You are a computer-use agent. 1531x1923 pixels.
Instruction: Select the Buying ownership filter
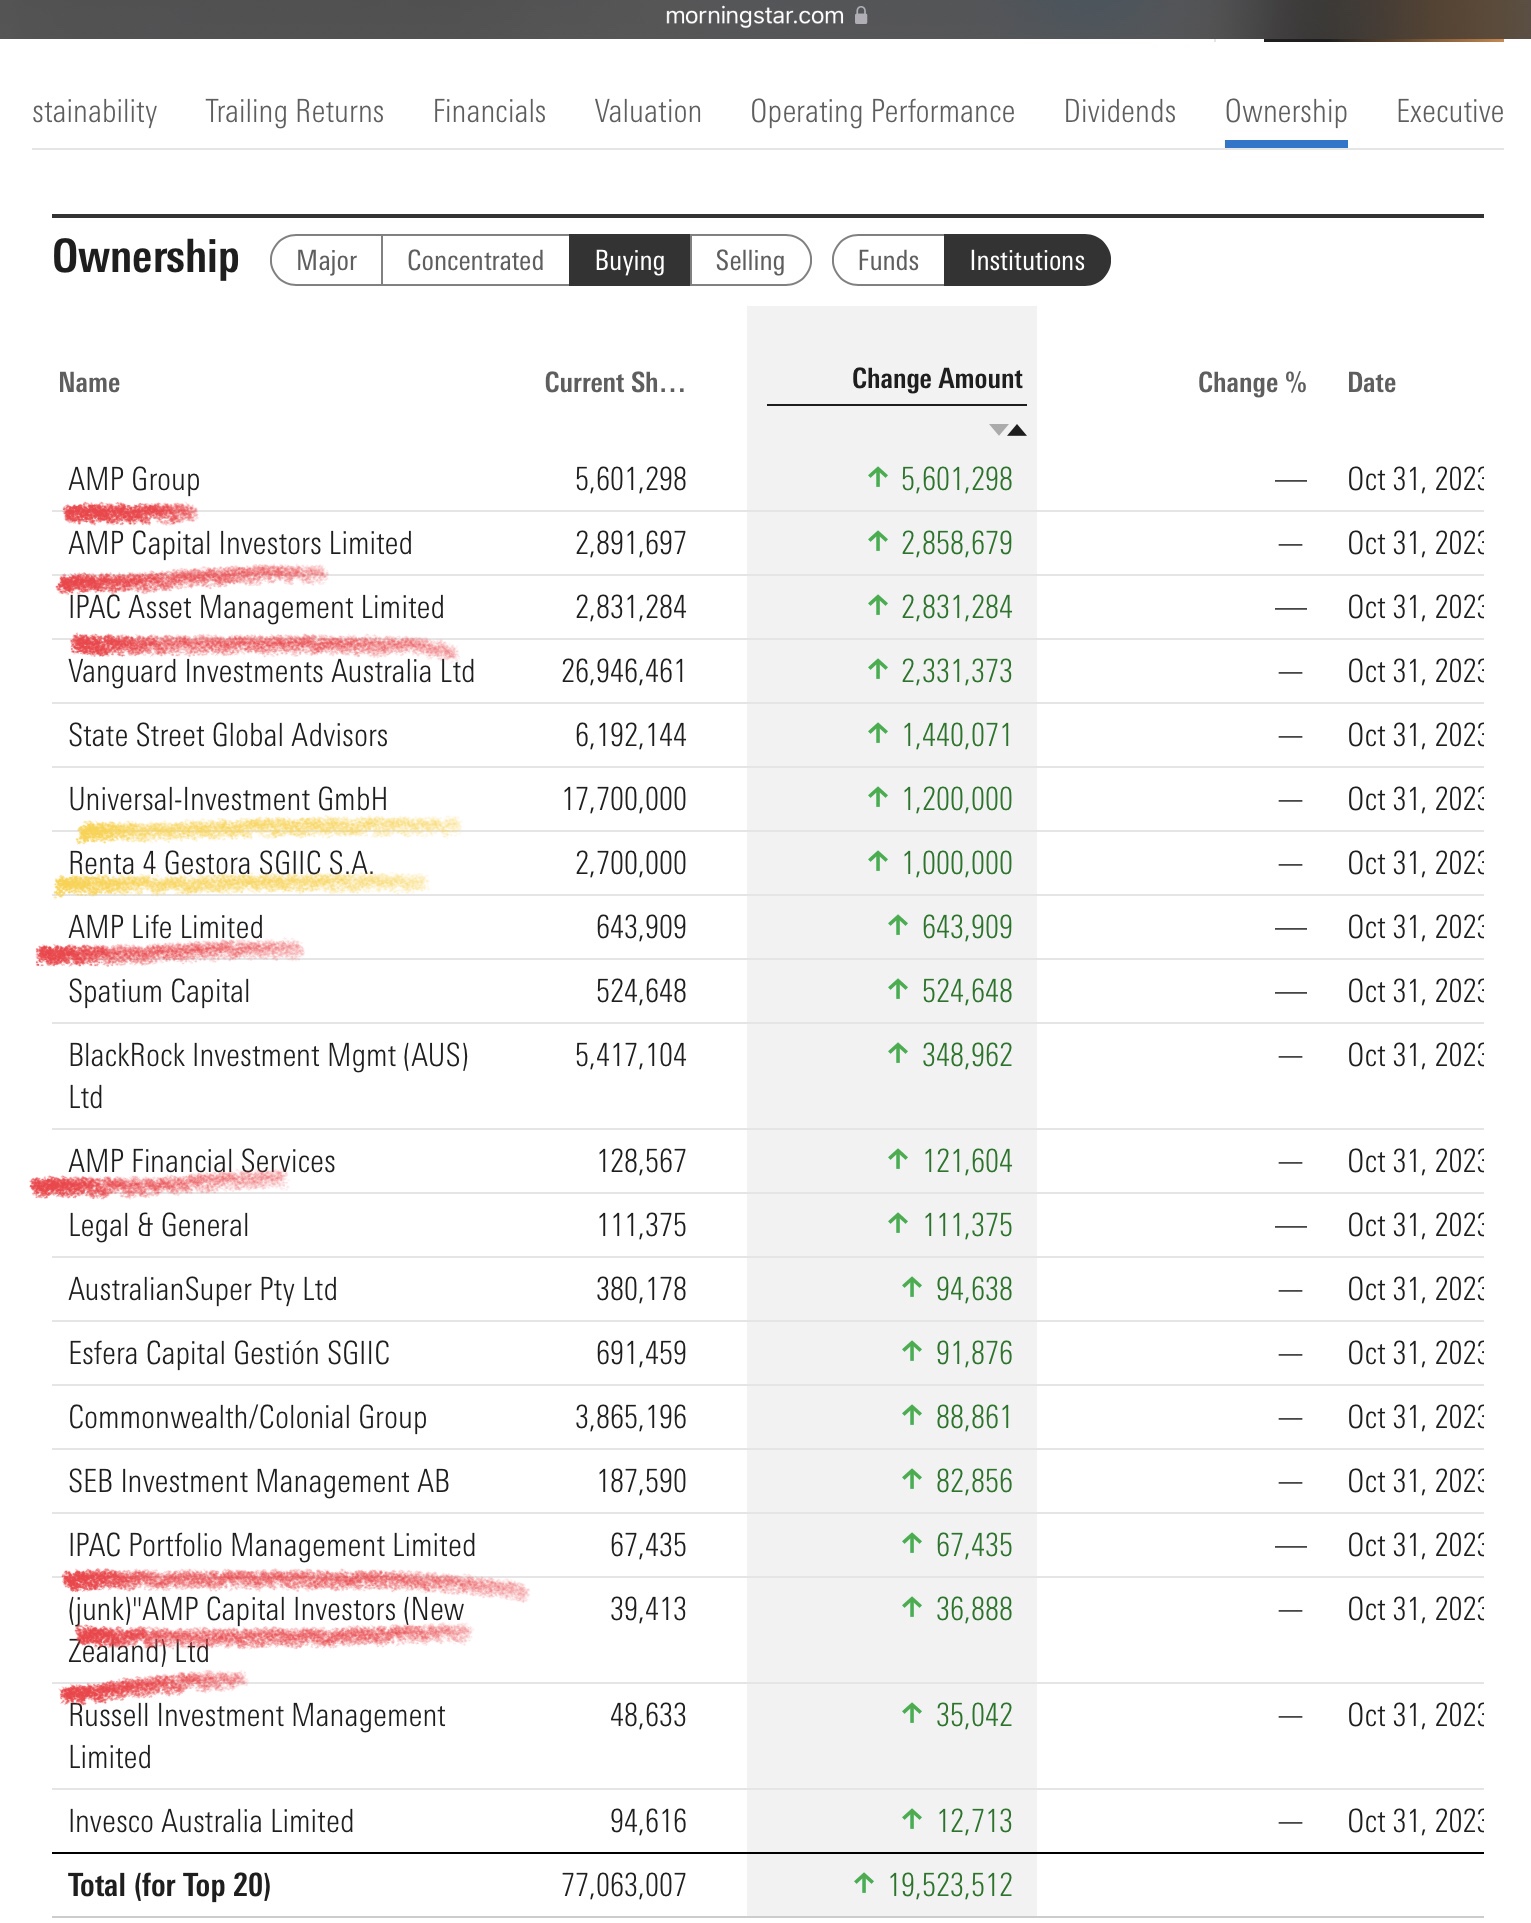click(630, 261)
